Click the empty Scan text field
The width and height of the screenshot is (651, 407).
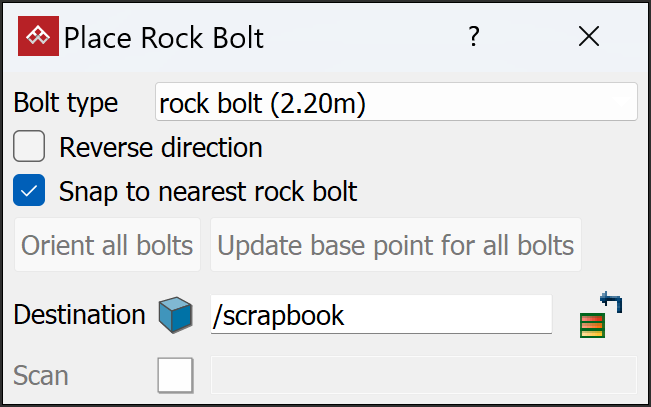point(424,376)
